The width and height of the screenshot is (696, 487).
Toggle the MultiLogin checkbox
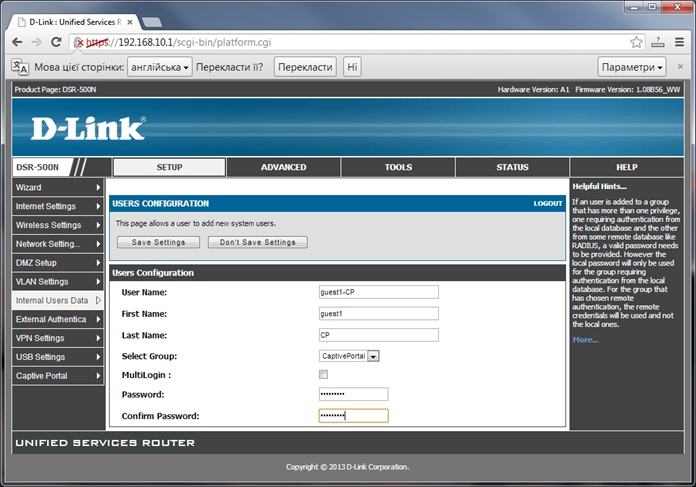click(322, 374)
